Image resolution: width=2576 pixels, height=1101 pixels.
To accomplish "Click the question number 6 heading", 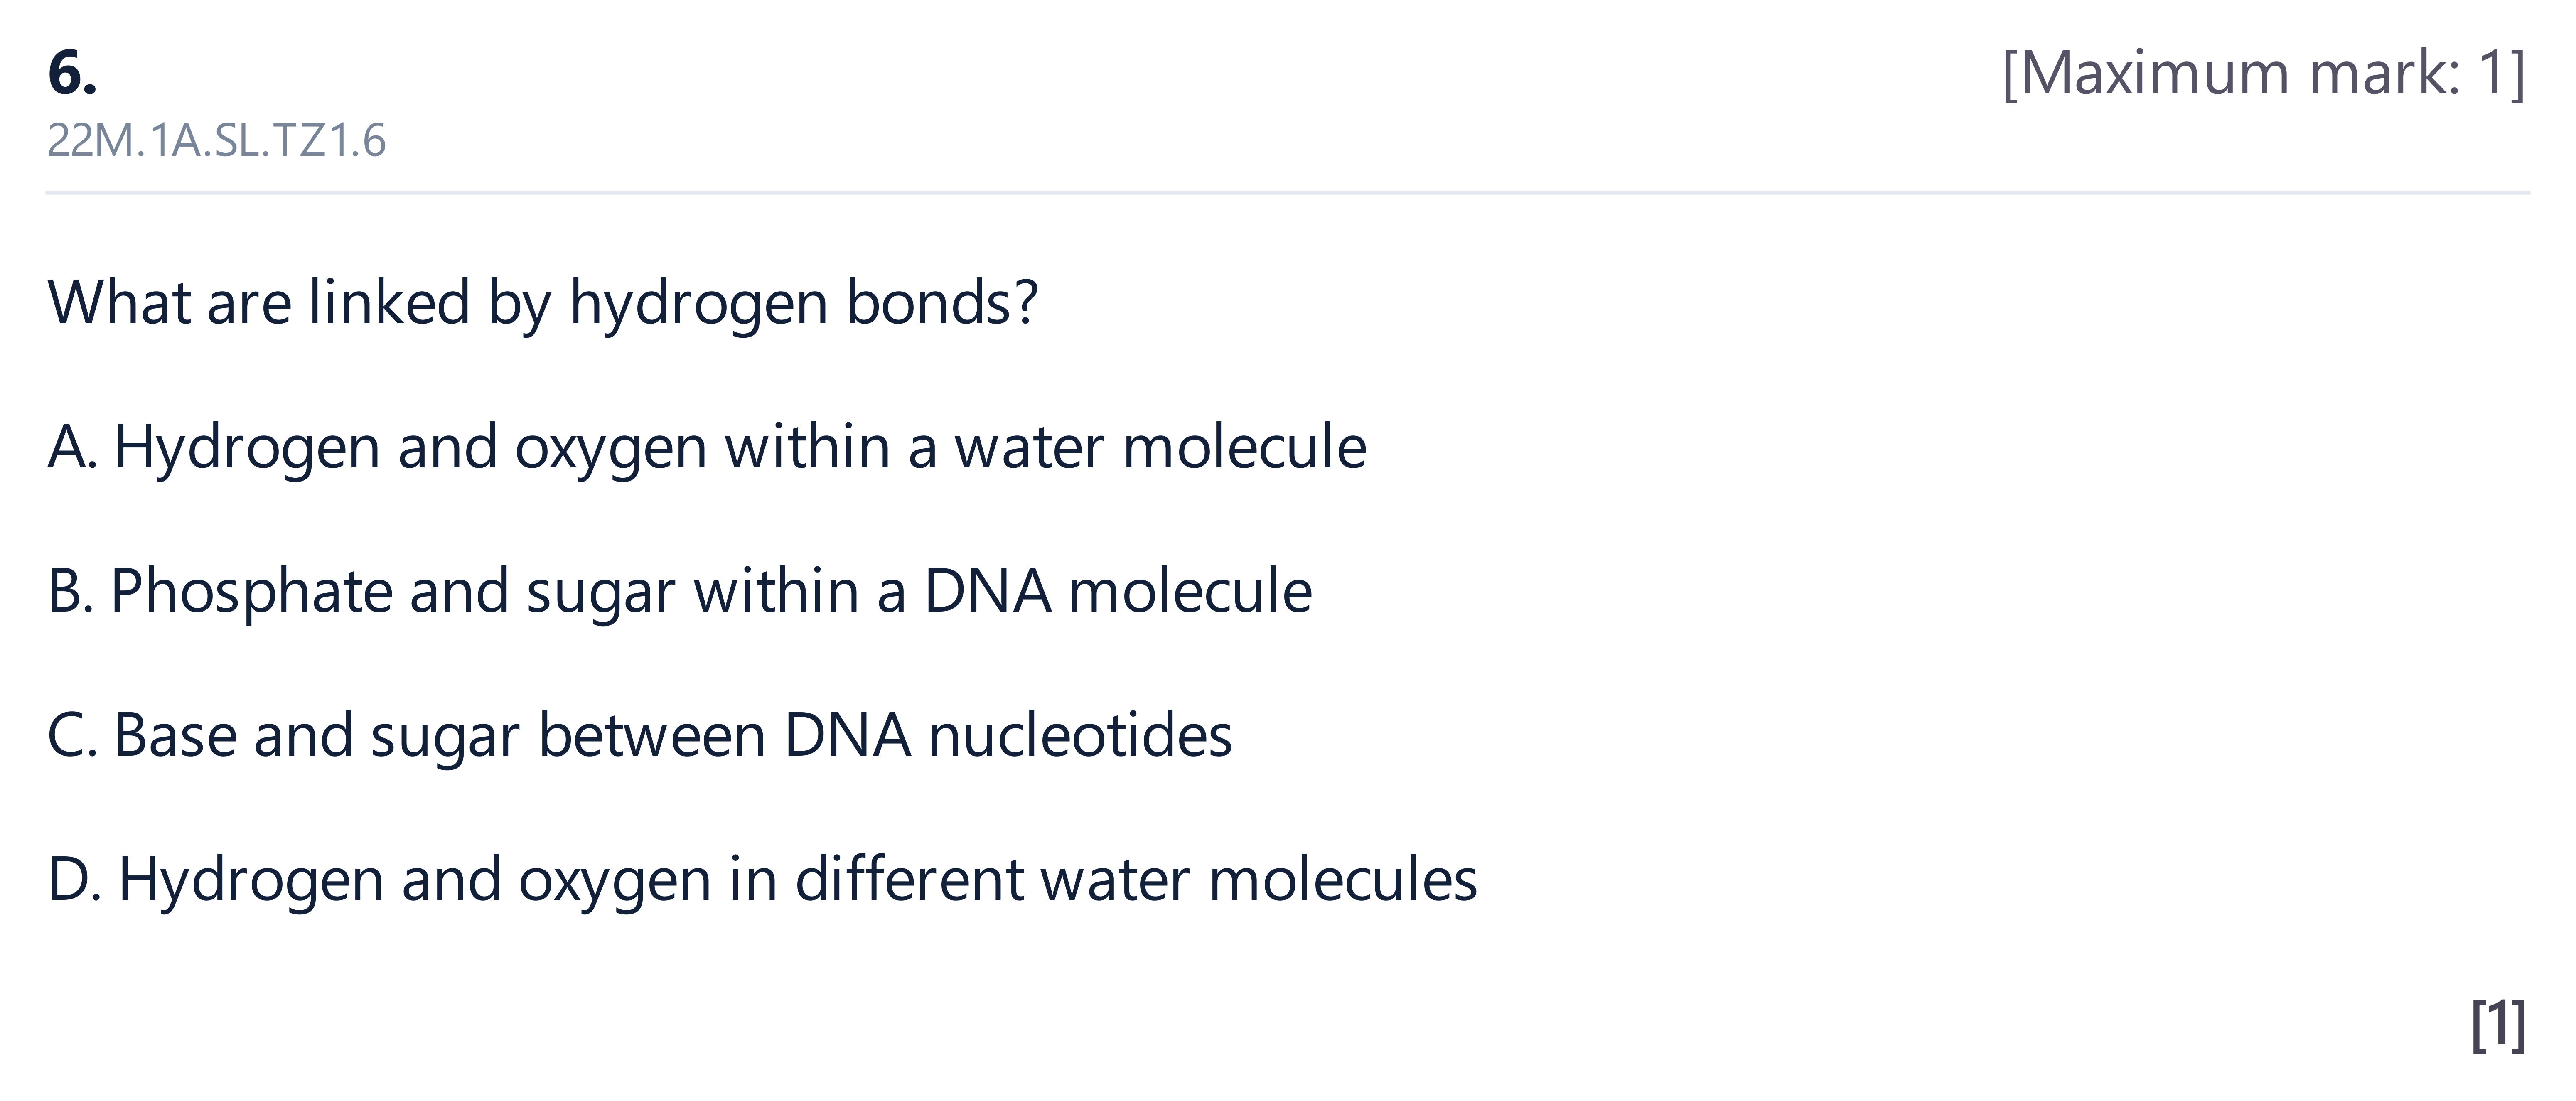I will point(72,73).
